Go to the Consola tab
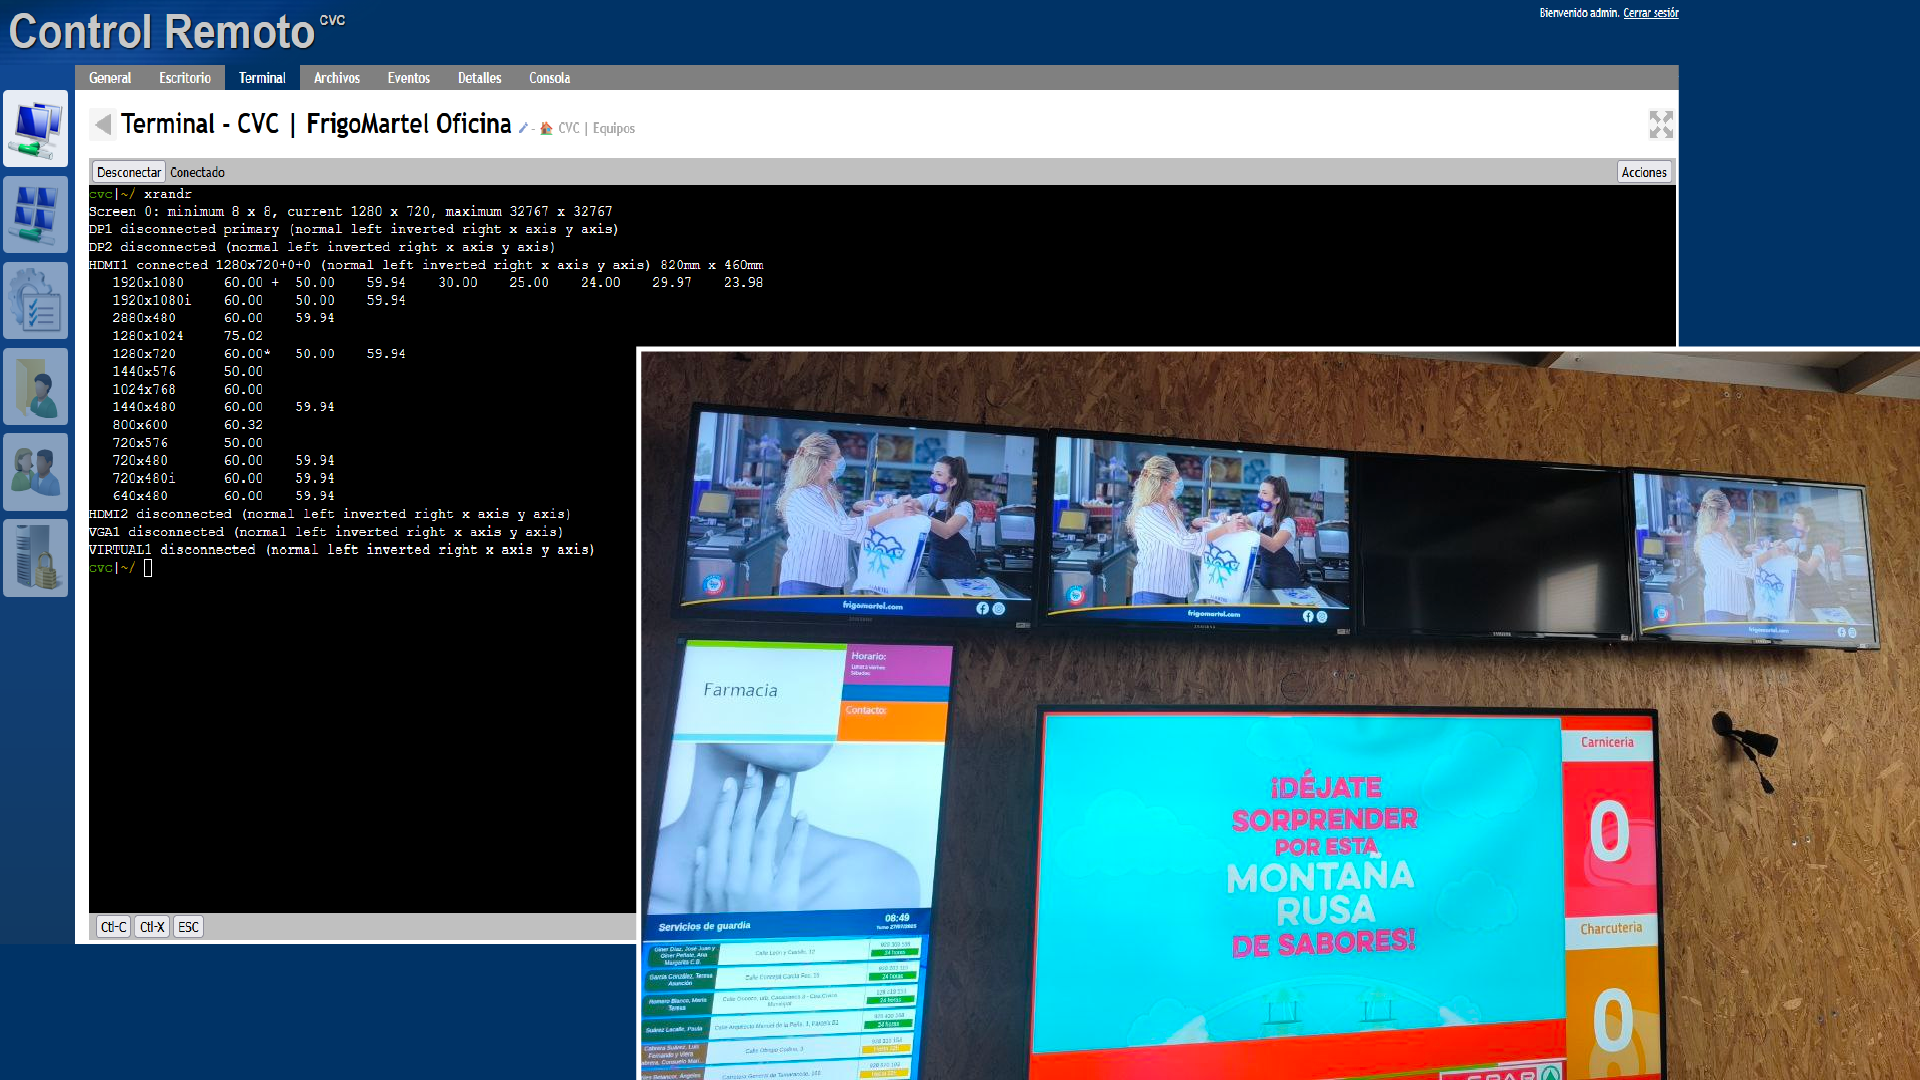The width and height of the screenshot is (1920, 1080). point(549,78)
